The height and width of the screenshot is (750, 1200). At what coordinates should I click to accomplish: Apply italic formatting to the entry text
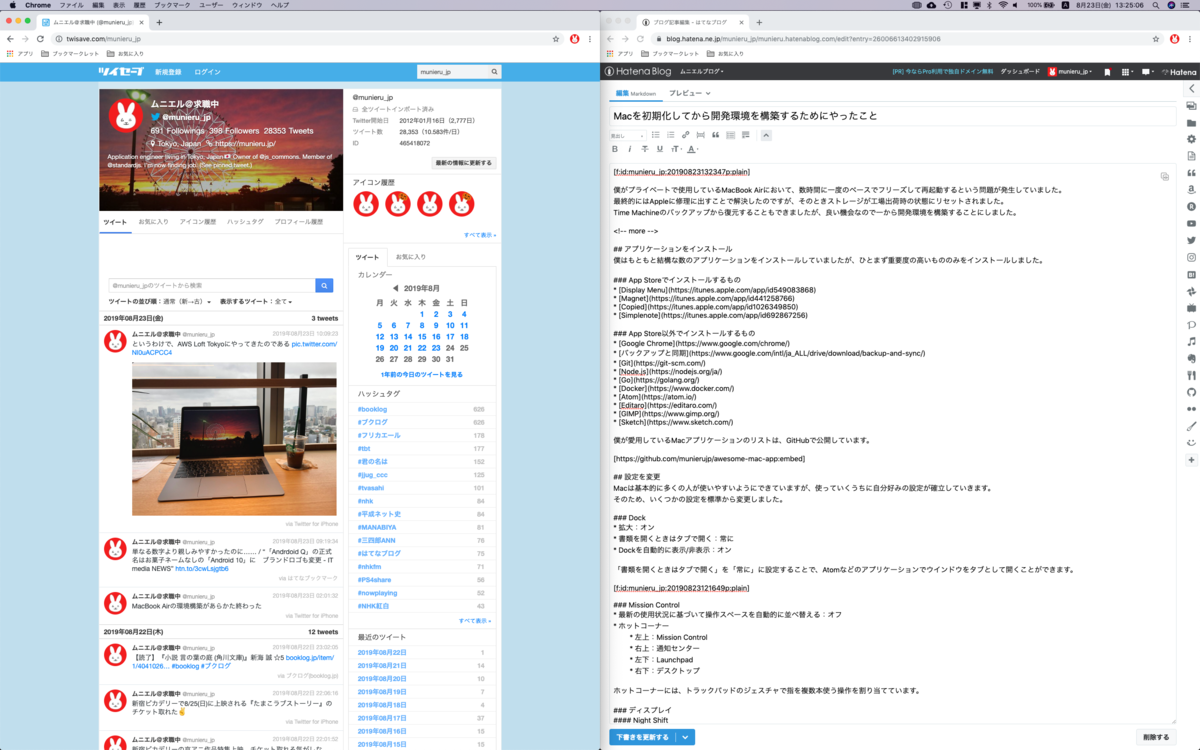tap(630, 149)
